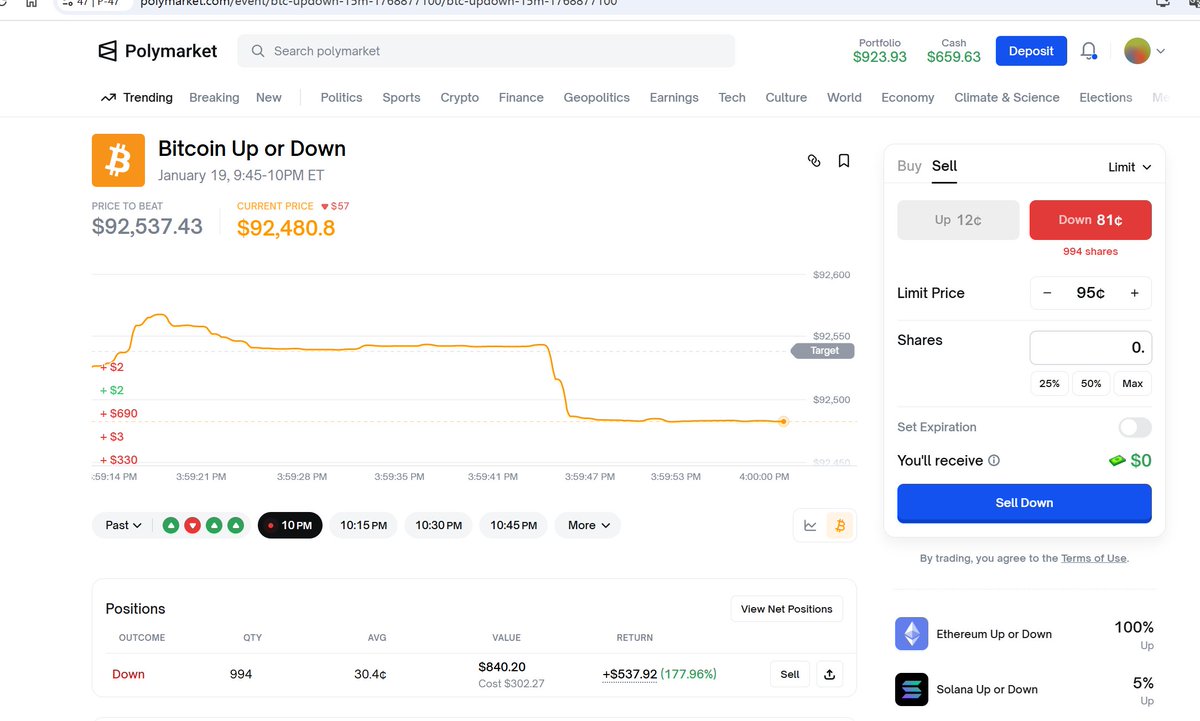Click the first green past result icon
The image size is (1200, 721).
[x=171, y=525]
